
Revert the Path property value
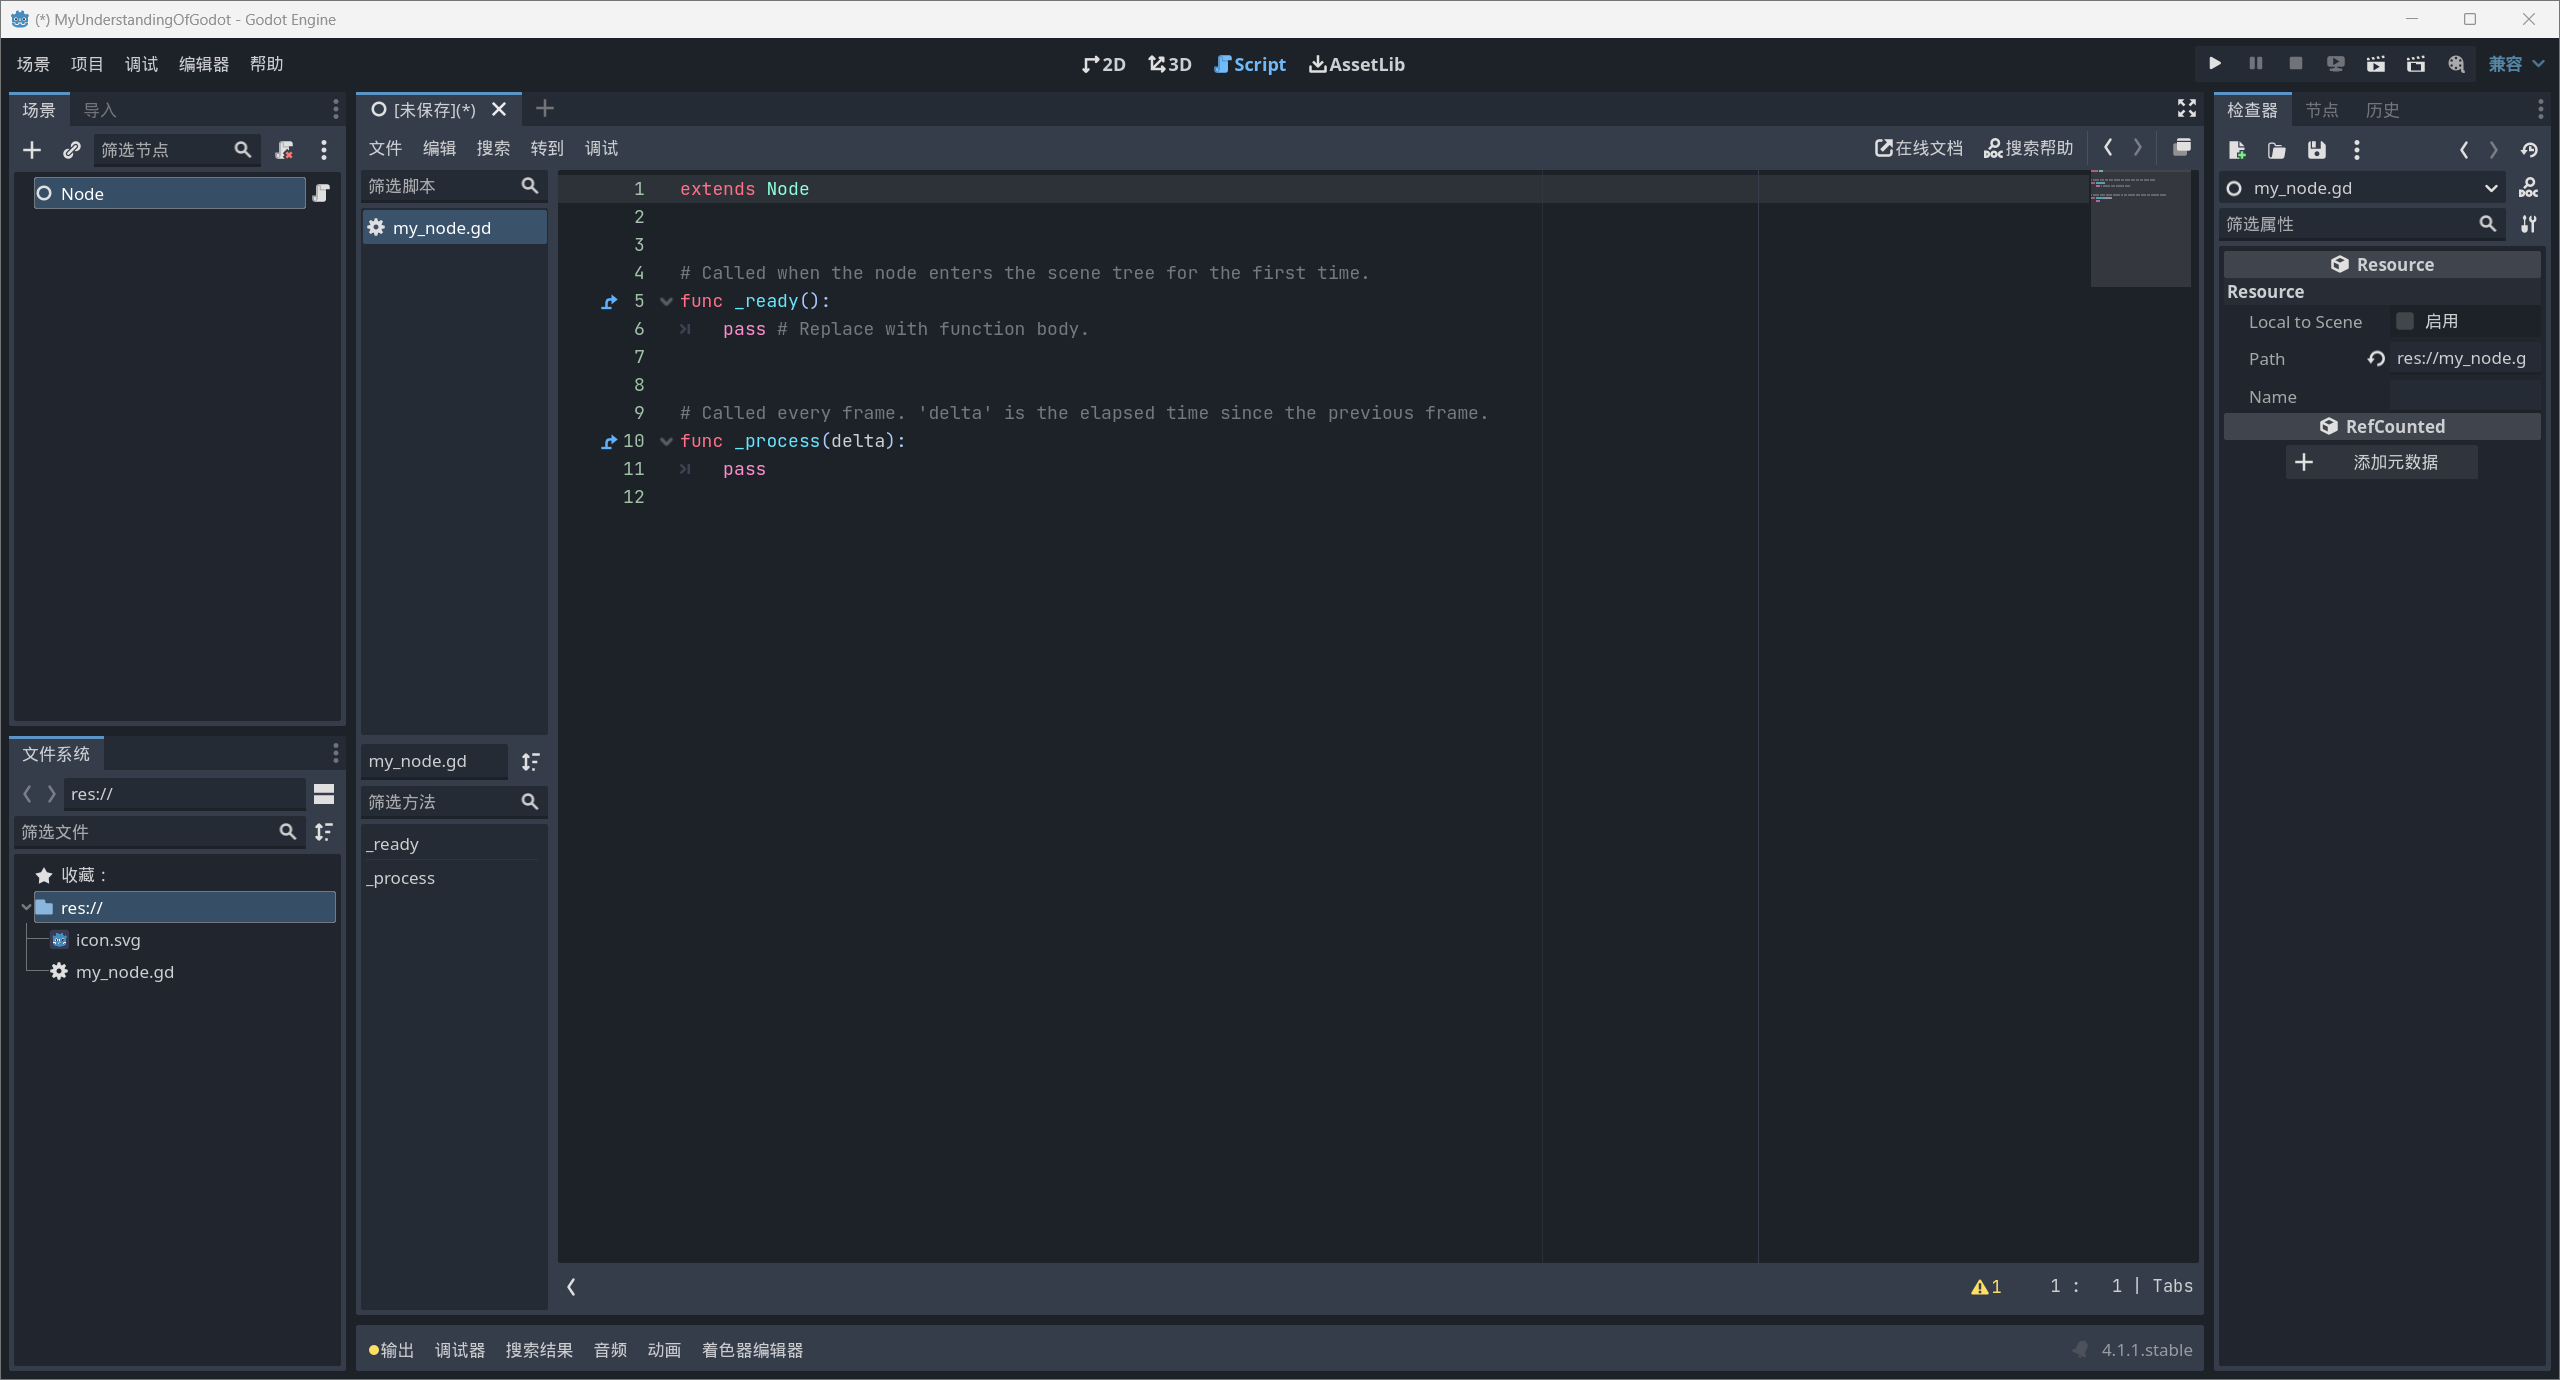[x=2376, y=359]
